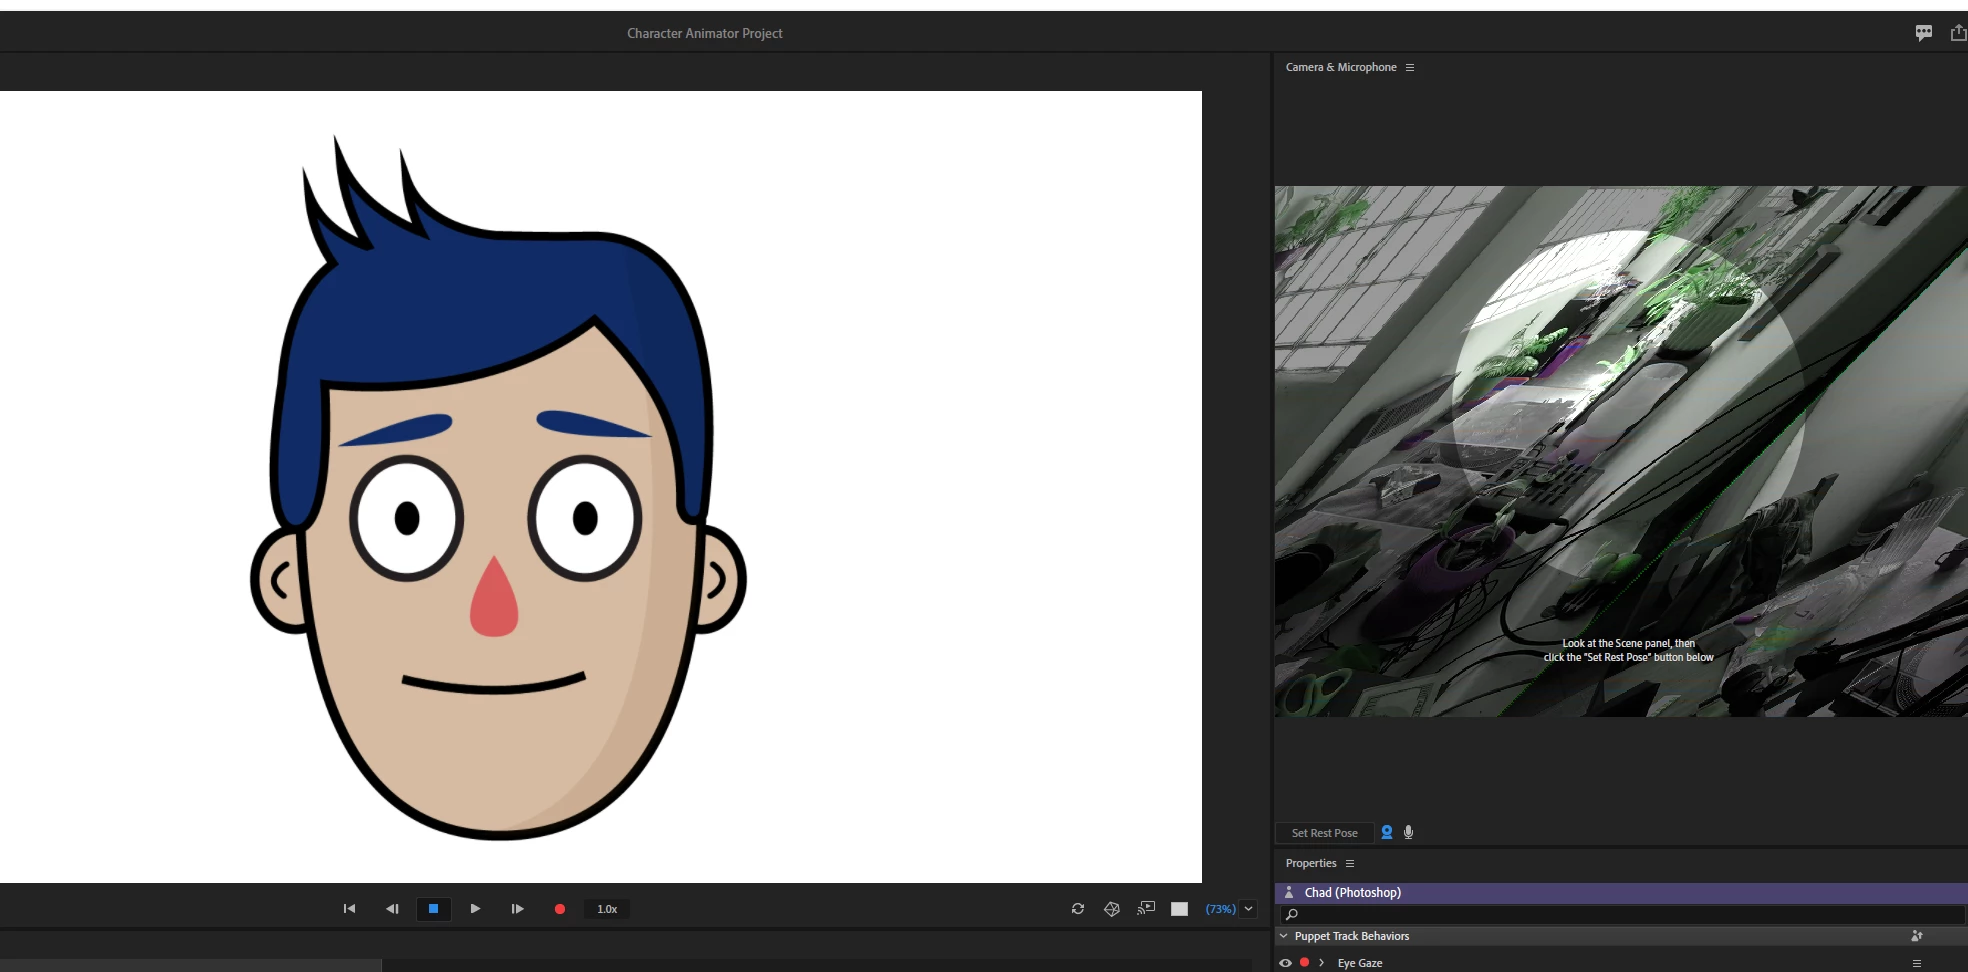This screenshot has height=972, width=1968.
Task: Click the stream scene live icon
Action: [x=1146, y=908]
